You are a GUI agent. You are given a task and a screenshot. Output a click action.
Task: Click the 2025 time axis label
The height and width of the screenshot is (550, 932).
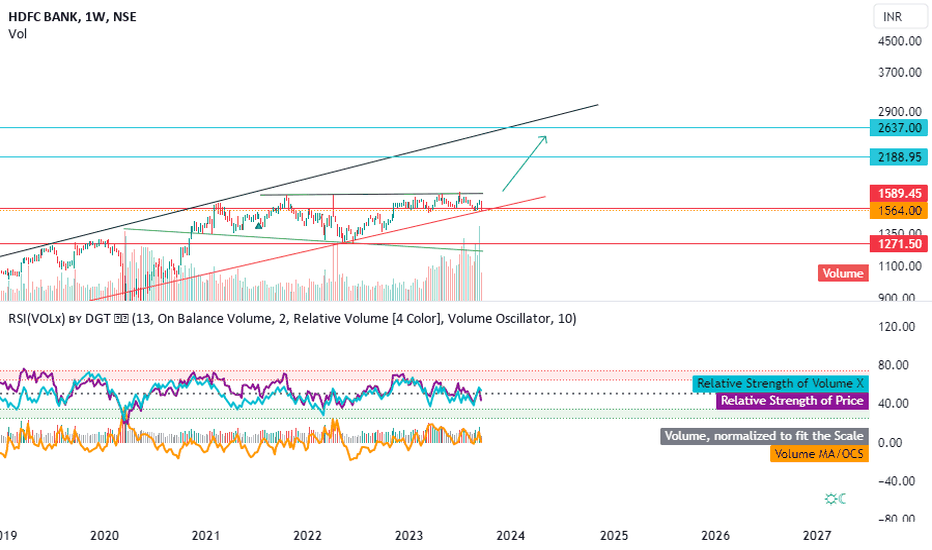[x=613, y=536]
